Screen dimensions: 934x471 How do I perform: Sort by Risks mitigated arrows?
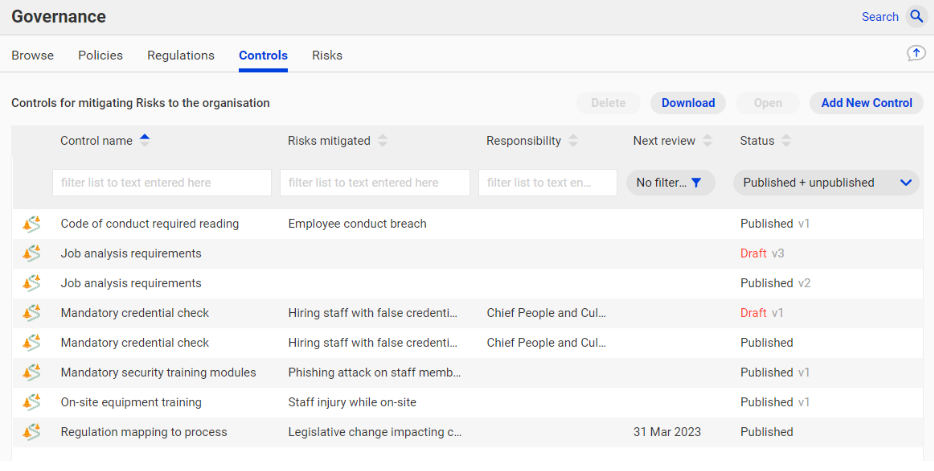[x=382, y=141]
